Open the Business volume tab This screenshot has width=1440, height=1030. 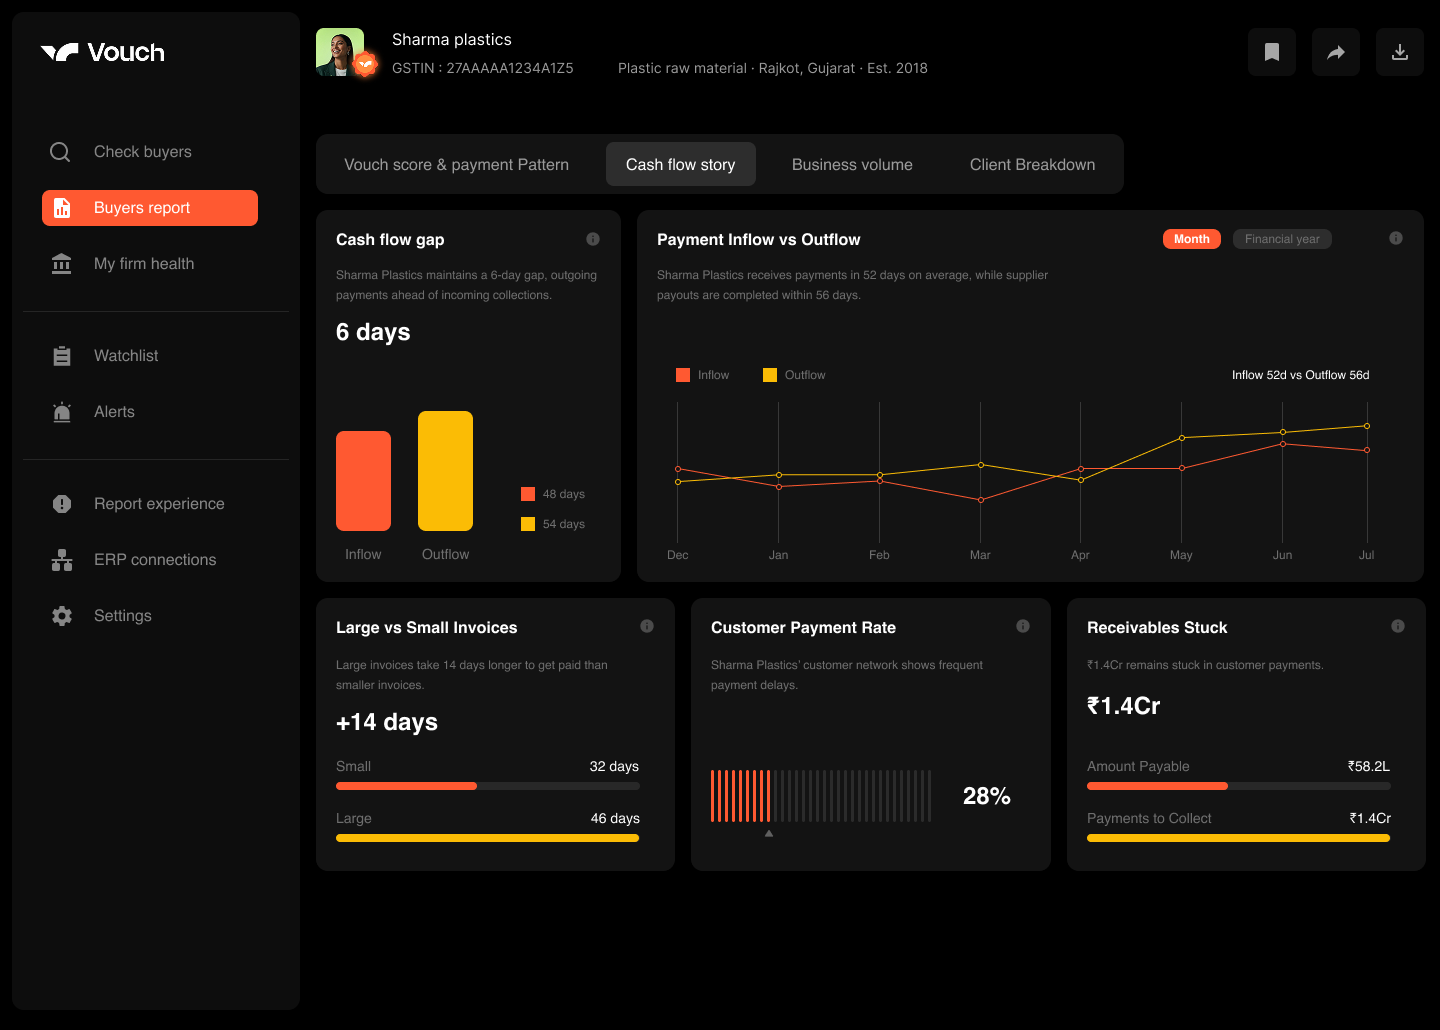click(852, 165)
